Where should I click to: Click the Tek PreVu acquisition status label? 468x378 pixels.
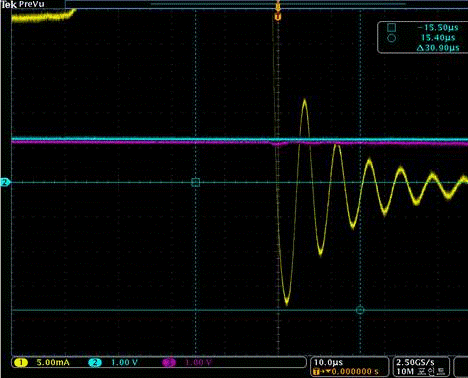click(23, 5)
